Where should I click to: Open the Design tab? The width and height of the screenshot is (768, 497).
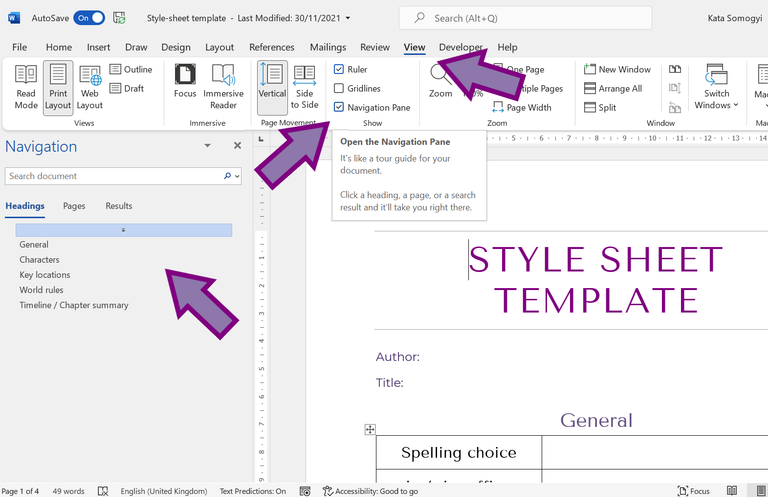(x=176, y=47)
